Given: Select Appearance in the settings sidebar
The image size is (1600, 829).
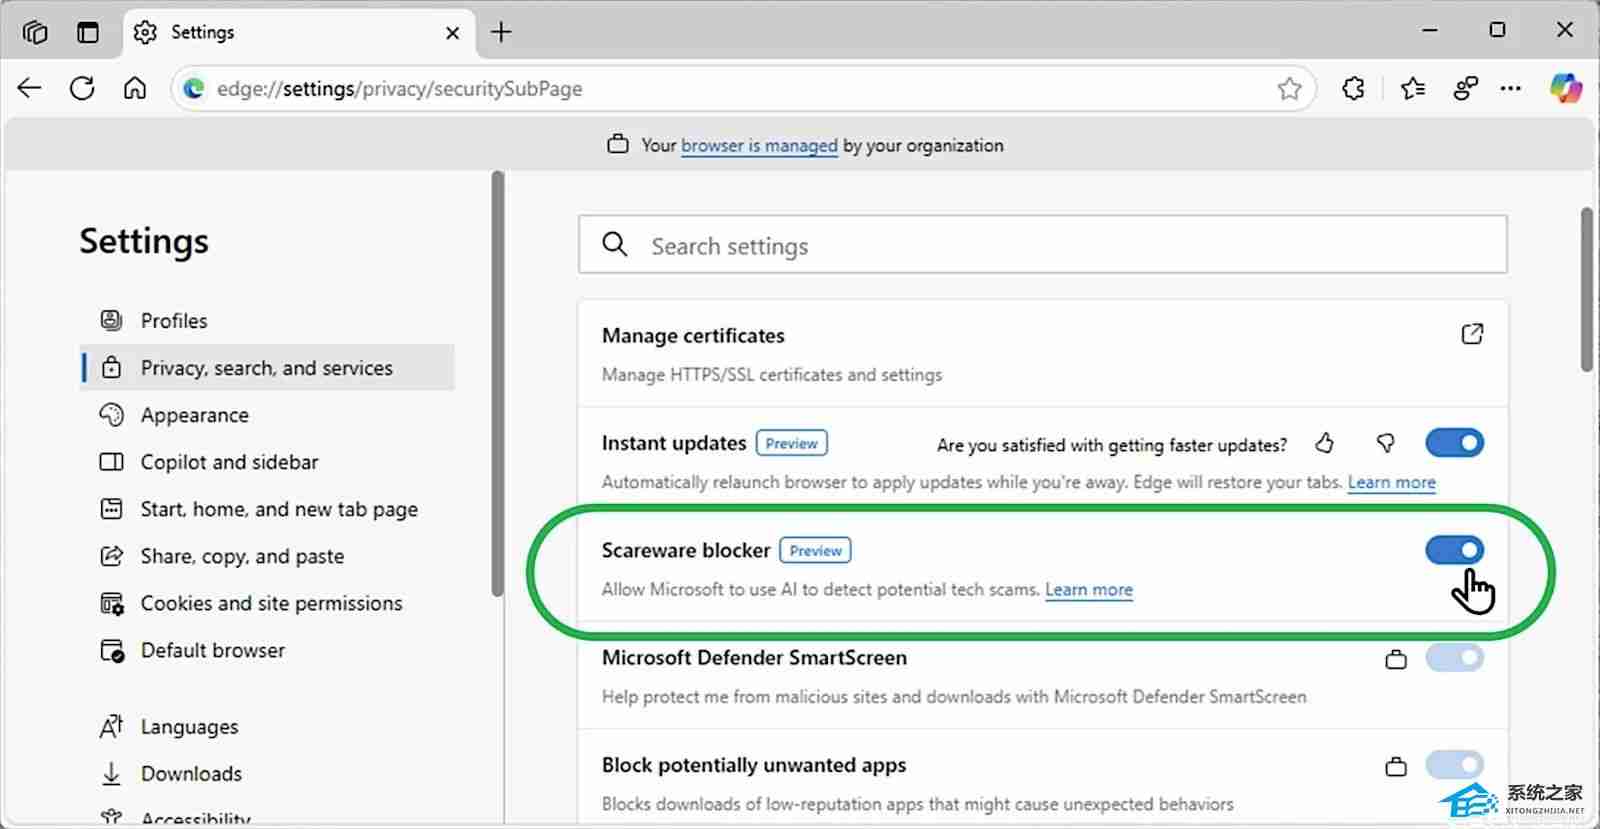Looking at the screenshot, I should tap(194, 415).
